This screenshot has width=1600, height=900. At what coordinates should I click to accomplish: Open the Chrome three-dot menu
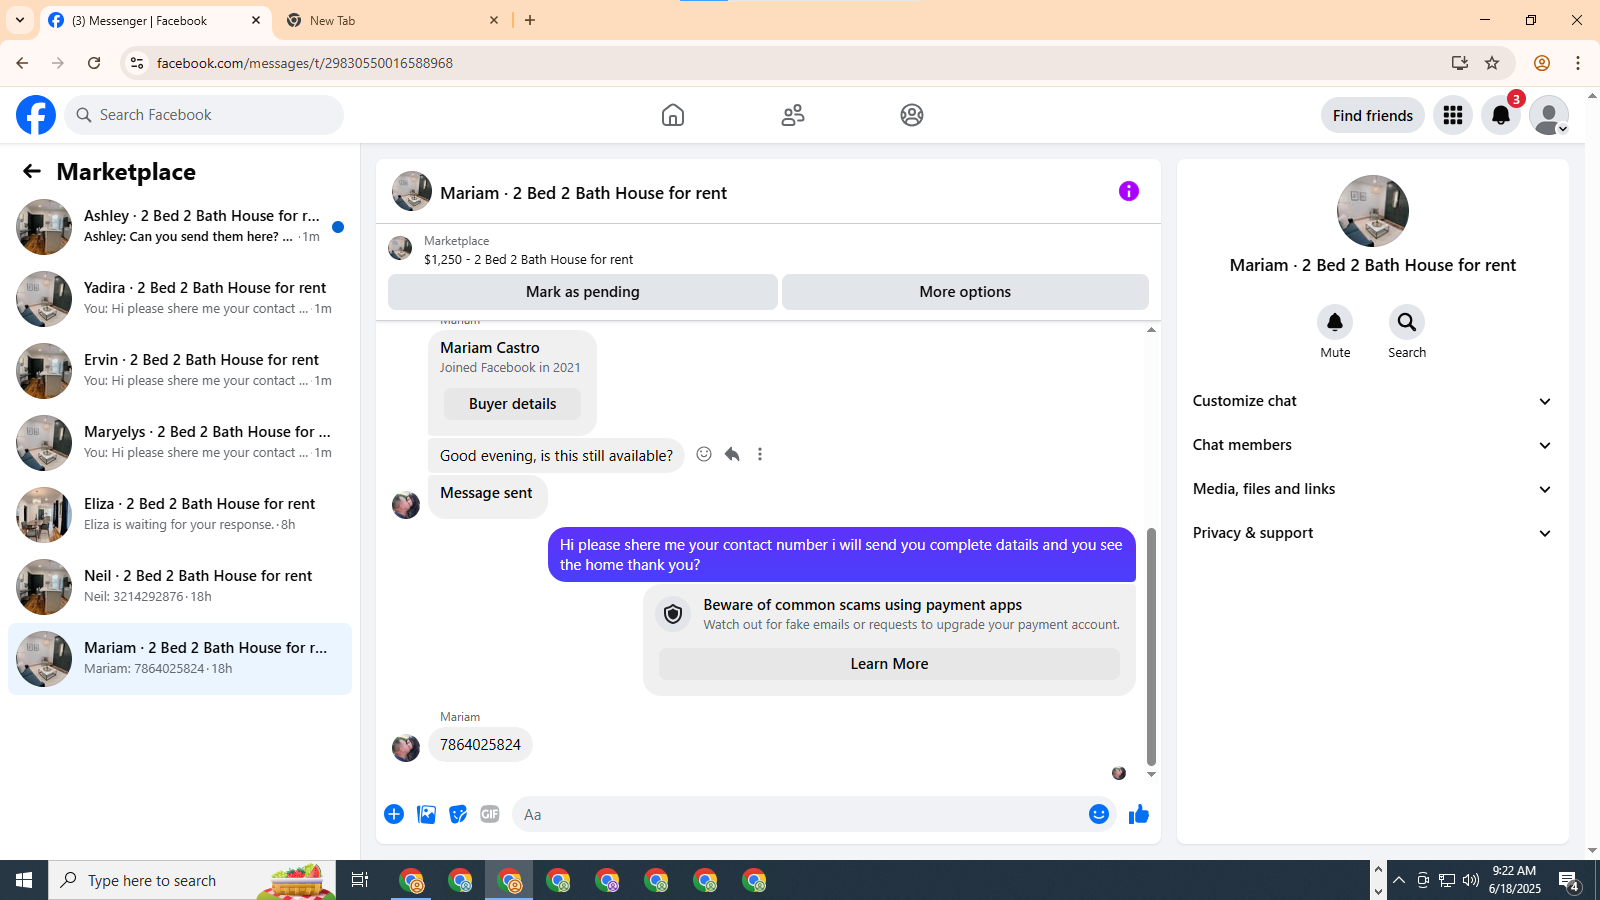1578,63
